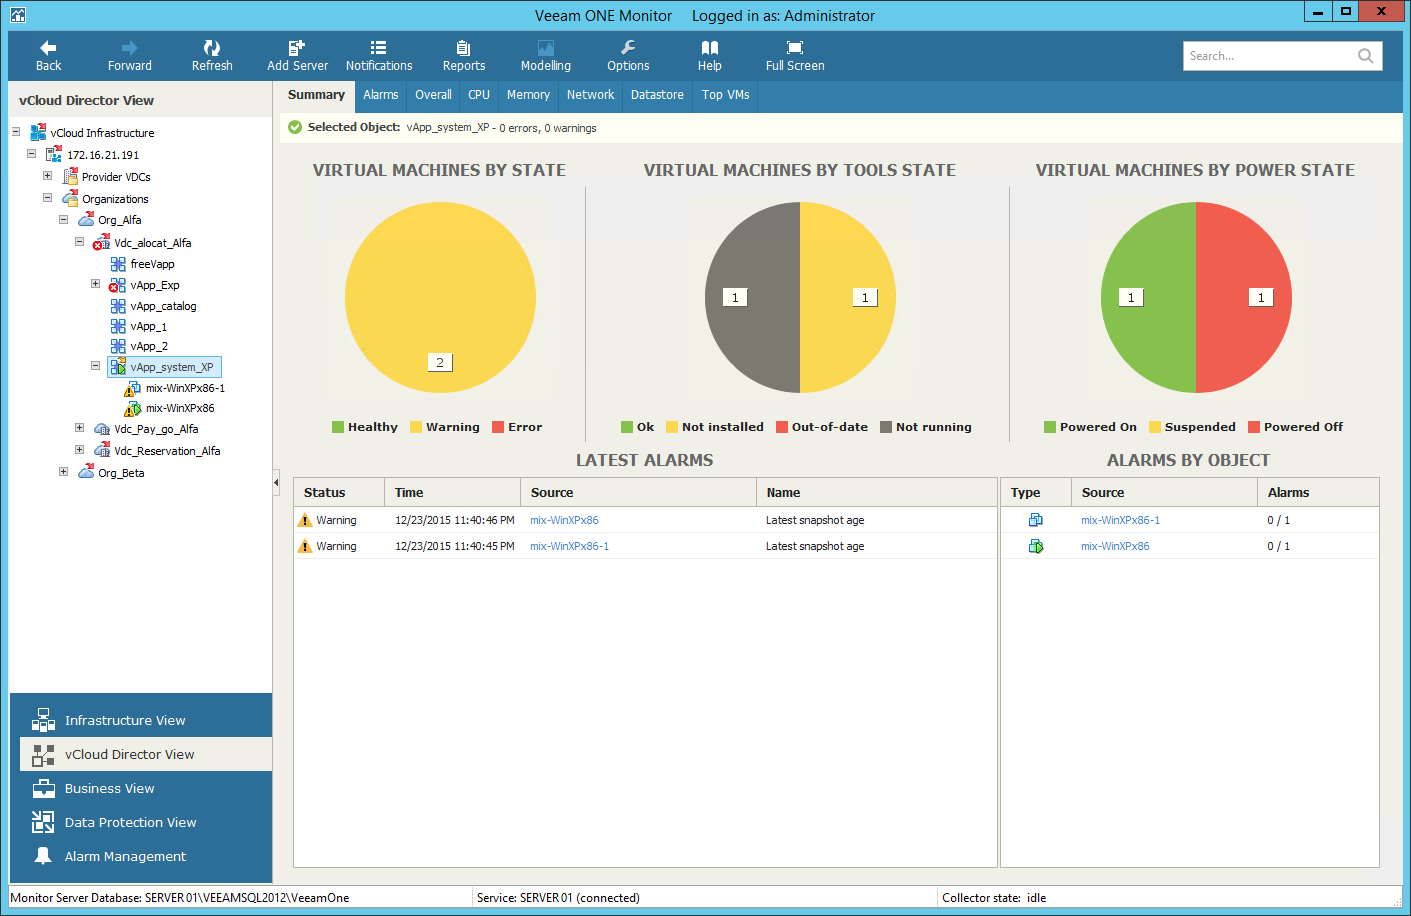Click the Powered On green legend swatch
The image size is (1411, 916).
pos(1050,427)
